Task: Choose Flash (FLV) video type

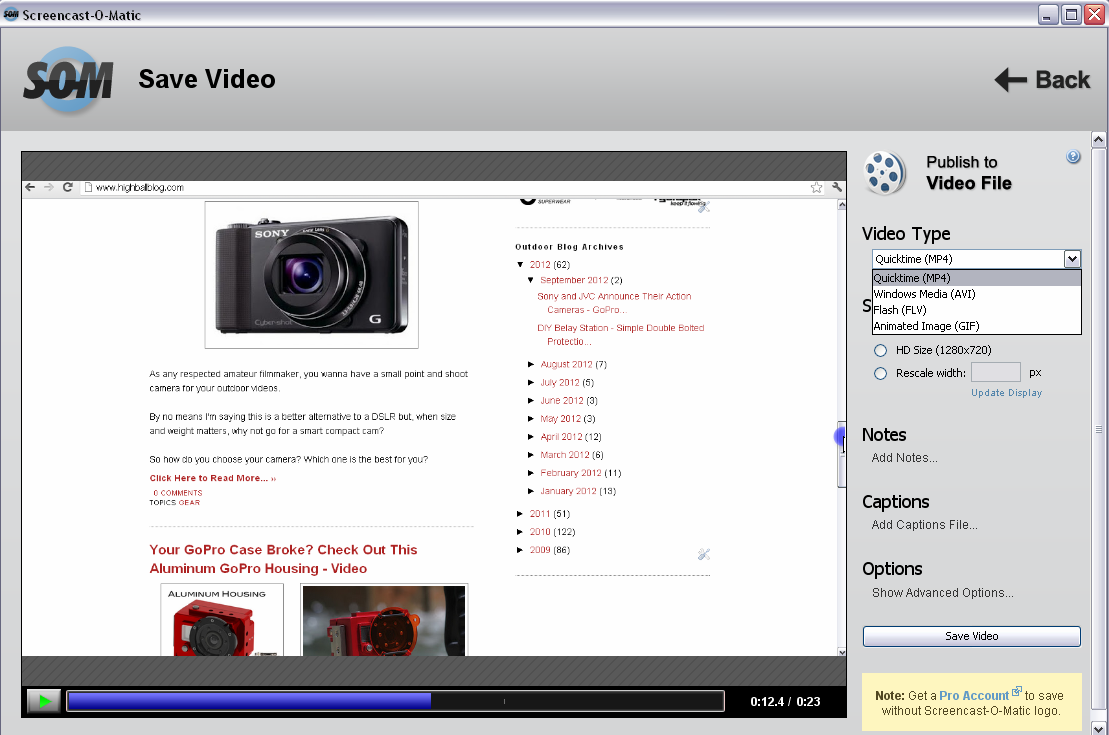Action: click(x=976, y=310)
